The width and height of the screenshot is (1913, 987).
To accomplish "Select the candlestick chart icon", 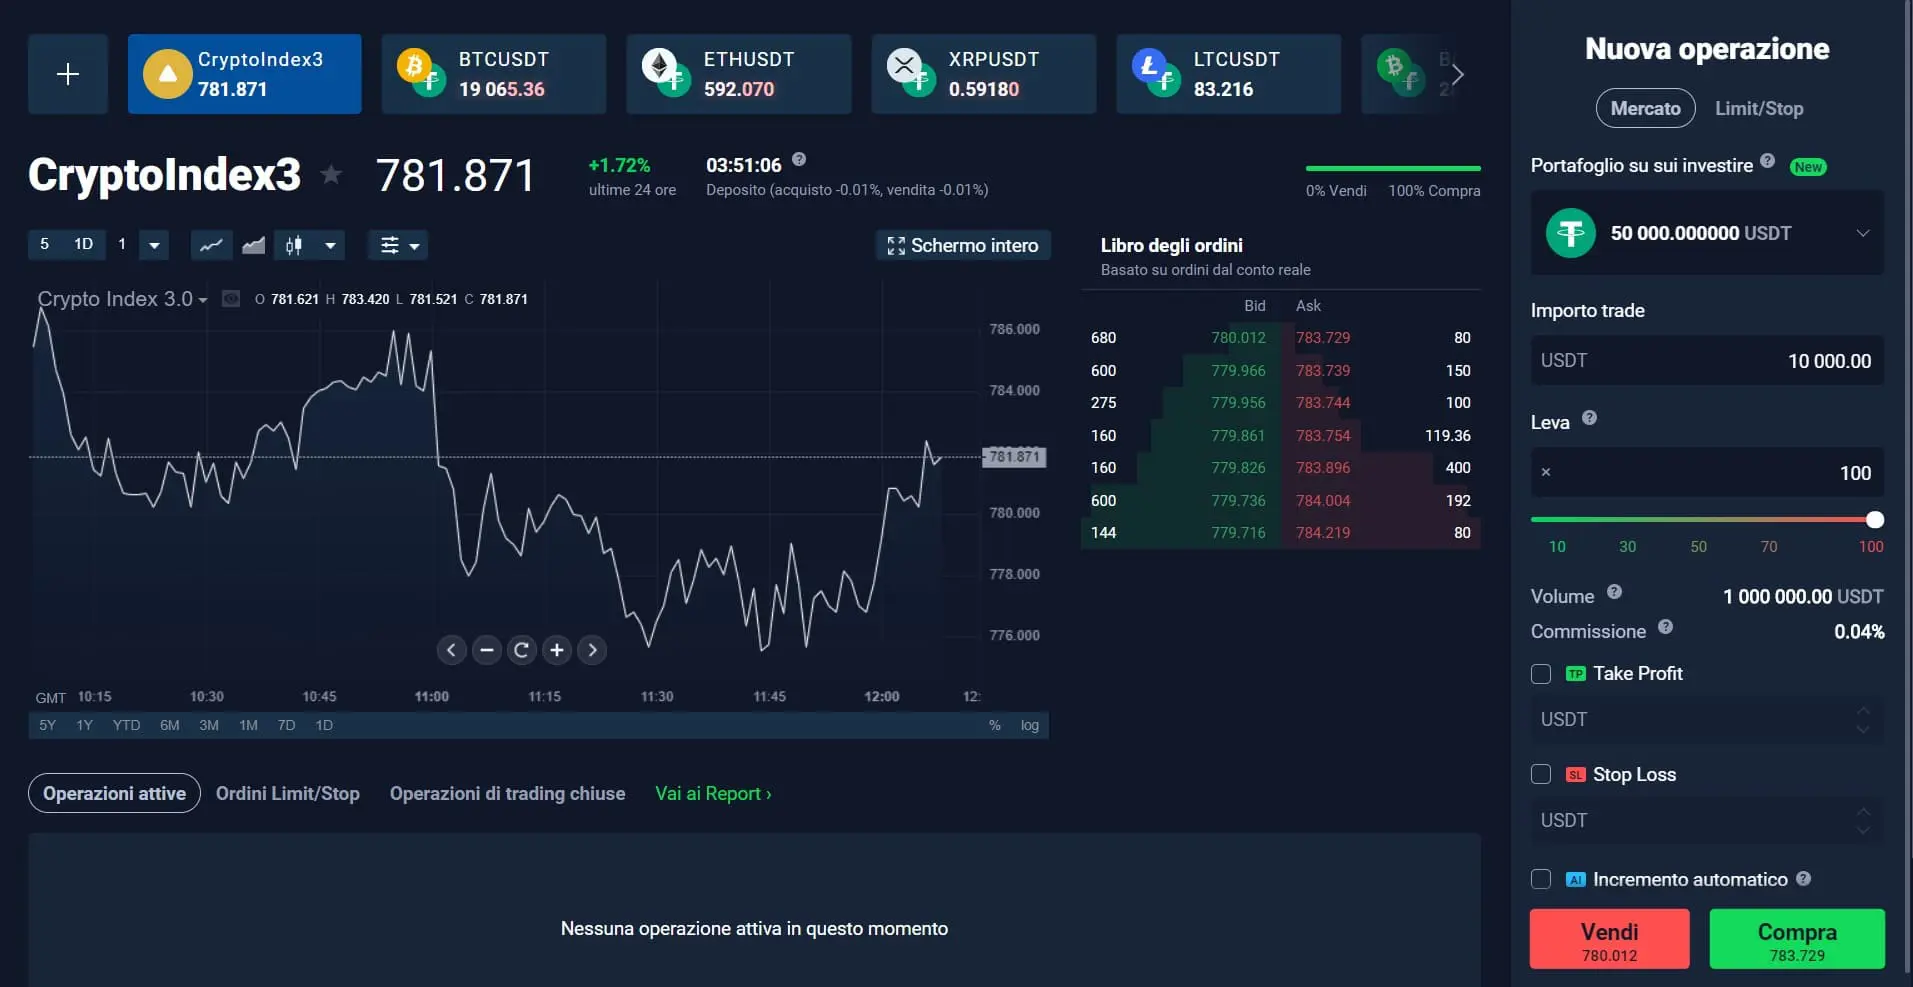I will [291, 245].
